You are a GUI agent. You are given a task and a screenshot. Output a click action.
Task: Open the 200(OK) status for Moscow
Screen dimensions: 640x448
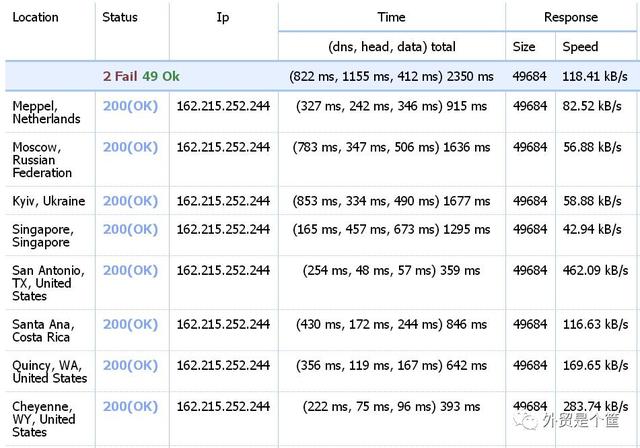pos(130,147)
